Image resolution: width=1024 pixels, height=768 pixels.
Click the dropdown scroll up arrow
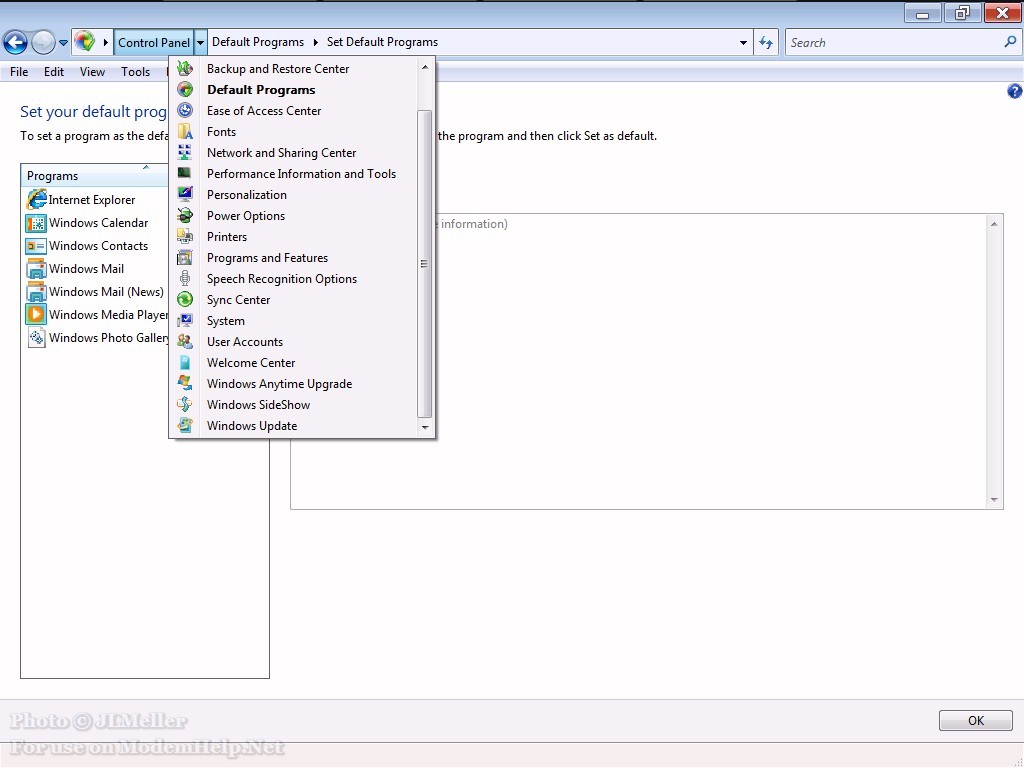point(425,67)
